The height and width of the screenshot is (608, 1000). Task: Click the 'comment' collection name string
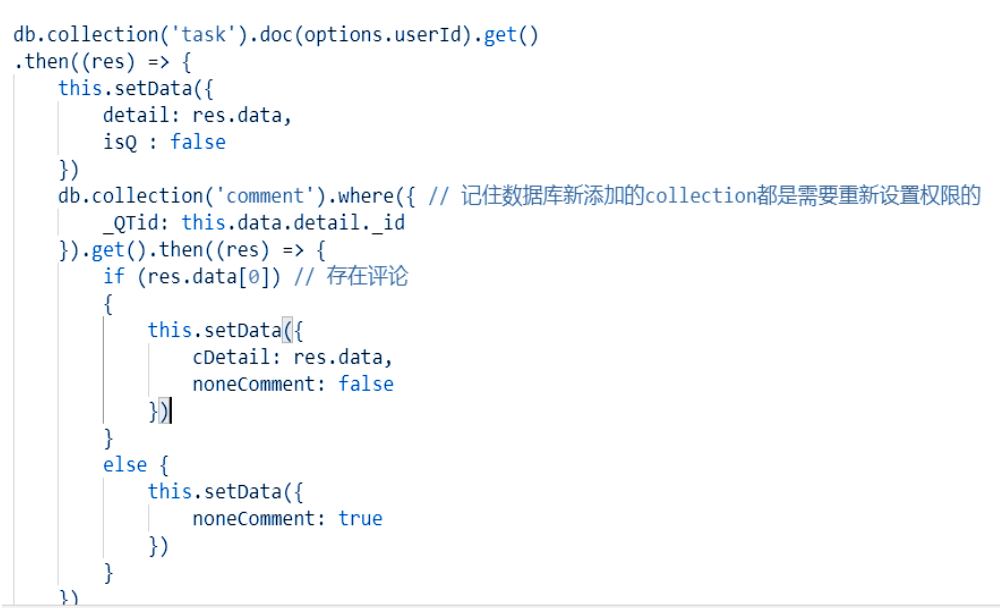pyautogui.click(x=265, y=196)
